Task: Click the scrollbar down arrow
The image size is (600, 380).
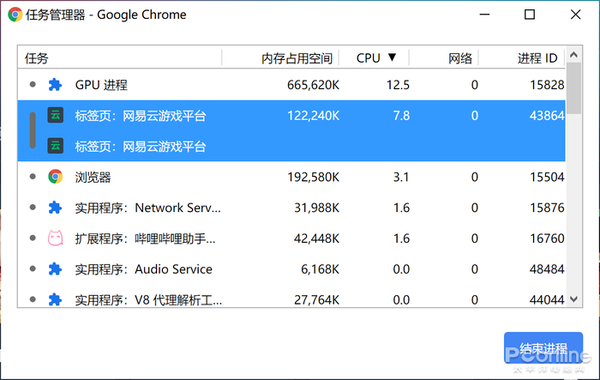Action: pyautogui.click(x=574, y=299)
